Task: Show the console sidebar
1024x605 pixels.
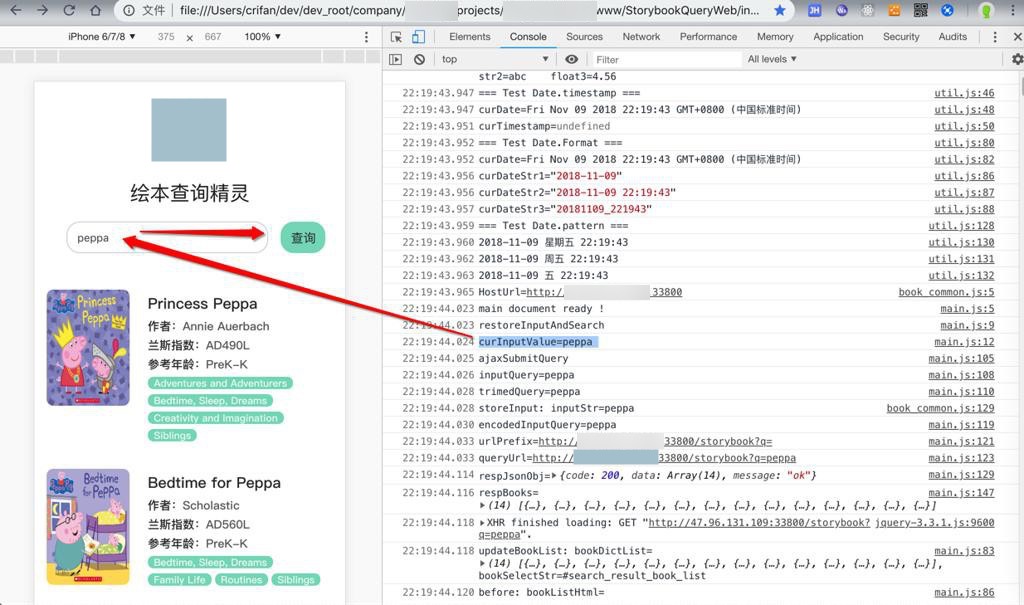Action: click(396, 59)
